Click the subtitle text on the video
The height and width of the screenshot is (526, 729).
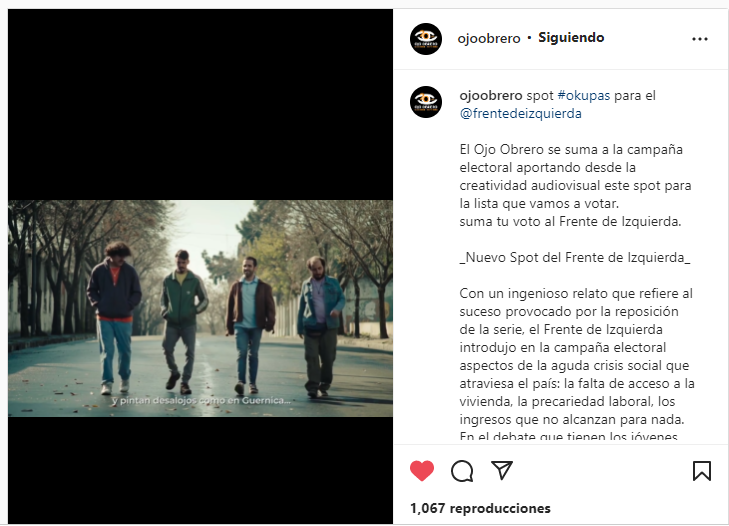[x=201, y=400]
